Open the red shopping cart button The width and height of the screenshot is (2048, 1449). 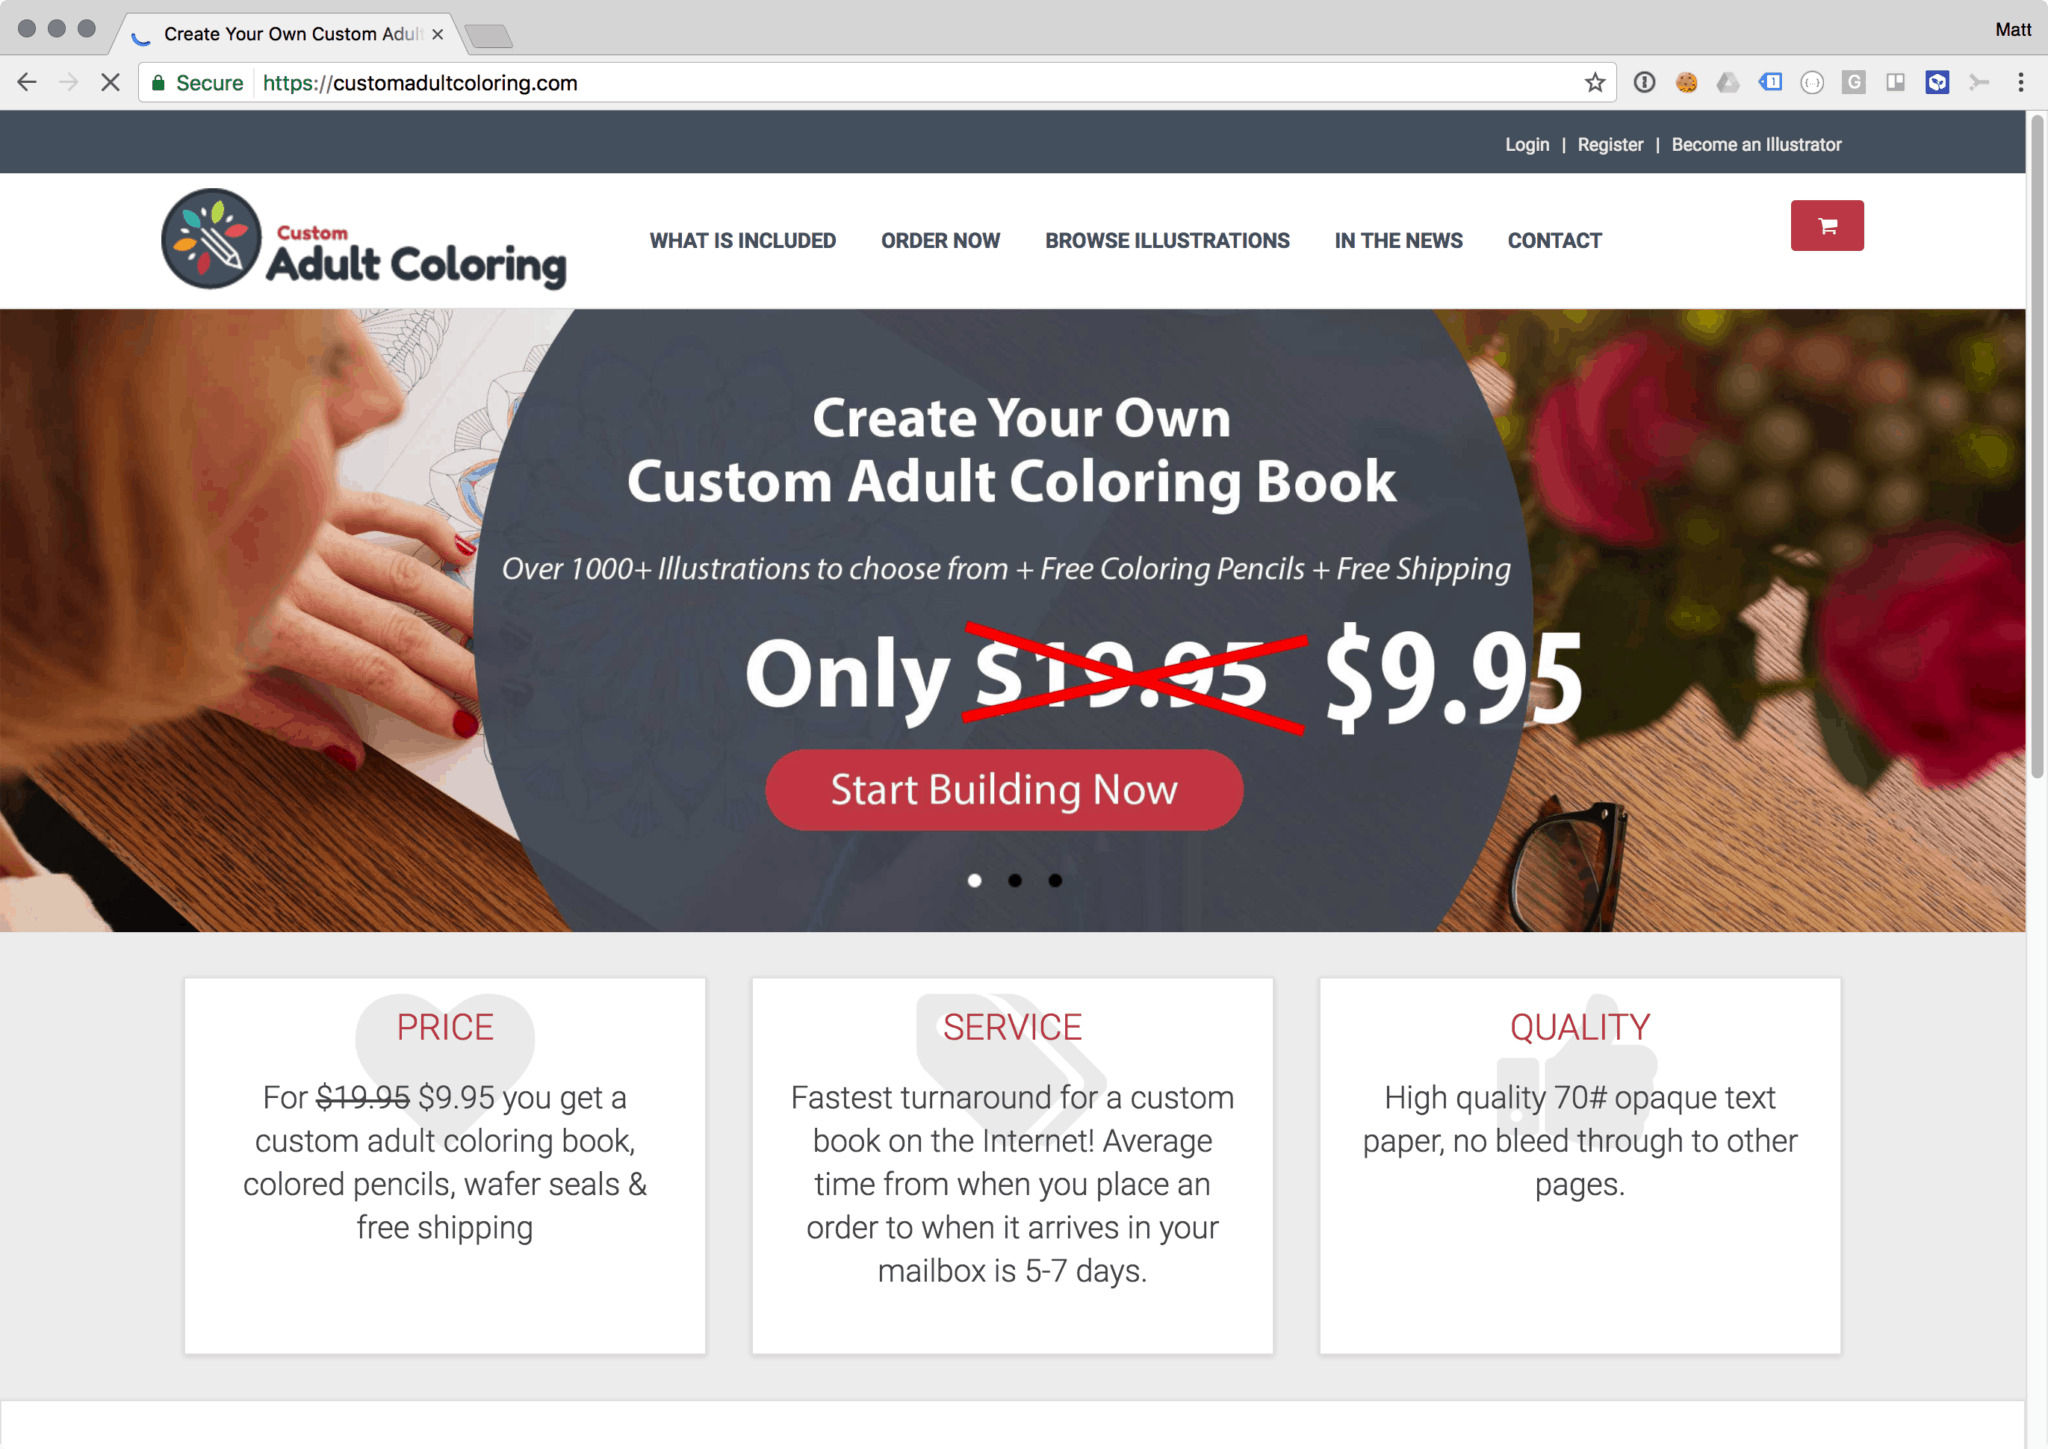point(1826,225)
